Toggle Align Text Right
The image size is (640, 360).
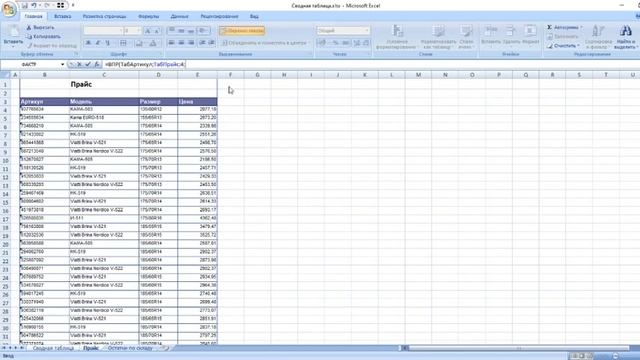pos(190,42)
